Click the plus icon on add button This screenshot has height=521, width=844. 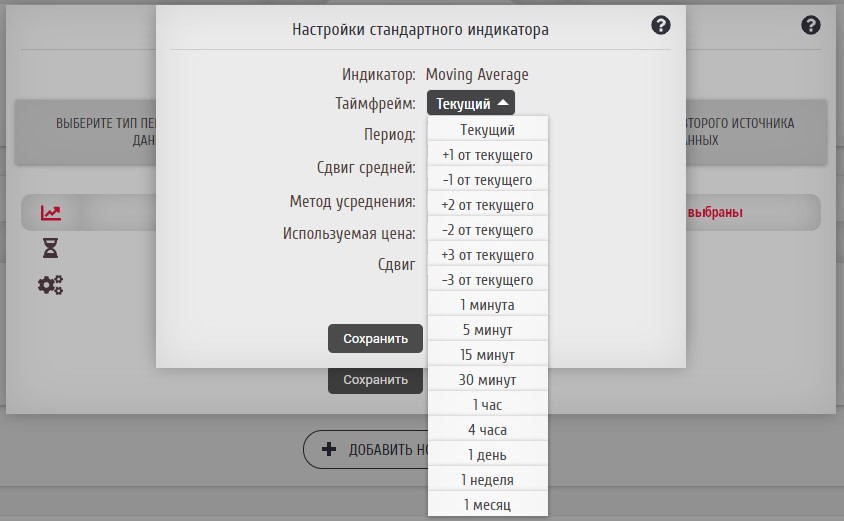[328, 450]
